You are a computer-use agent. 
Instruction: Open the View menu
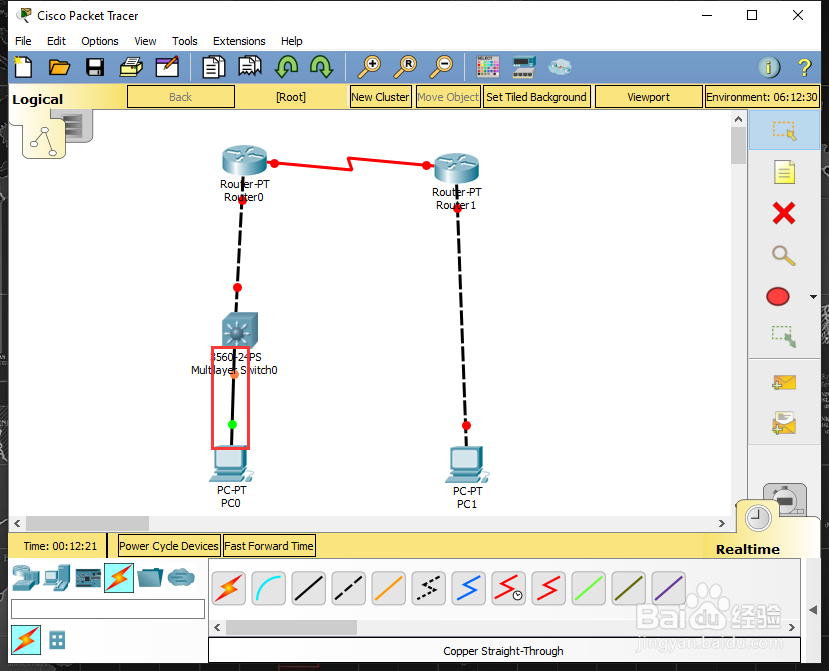click(x=145, y=41)
